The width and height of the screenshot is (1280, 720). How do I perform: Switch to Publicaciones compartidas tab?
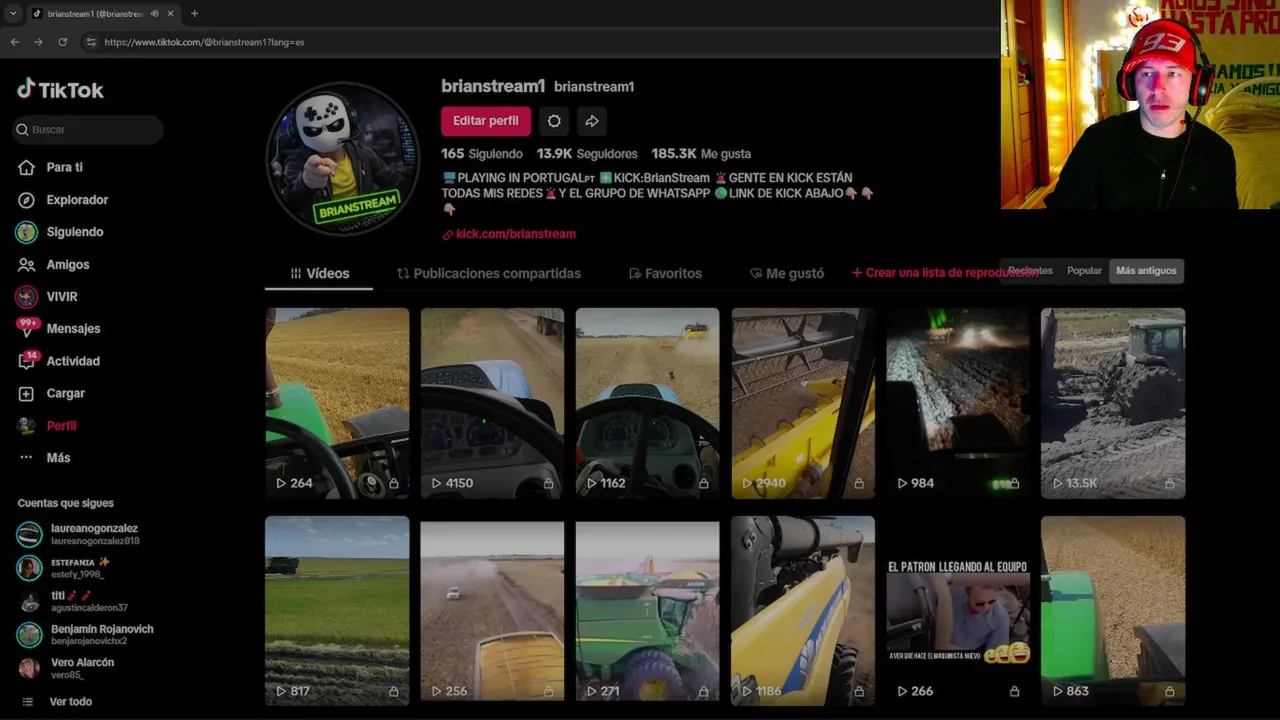point(489,273)
